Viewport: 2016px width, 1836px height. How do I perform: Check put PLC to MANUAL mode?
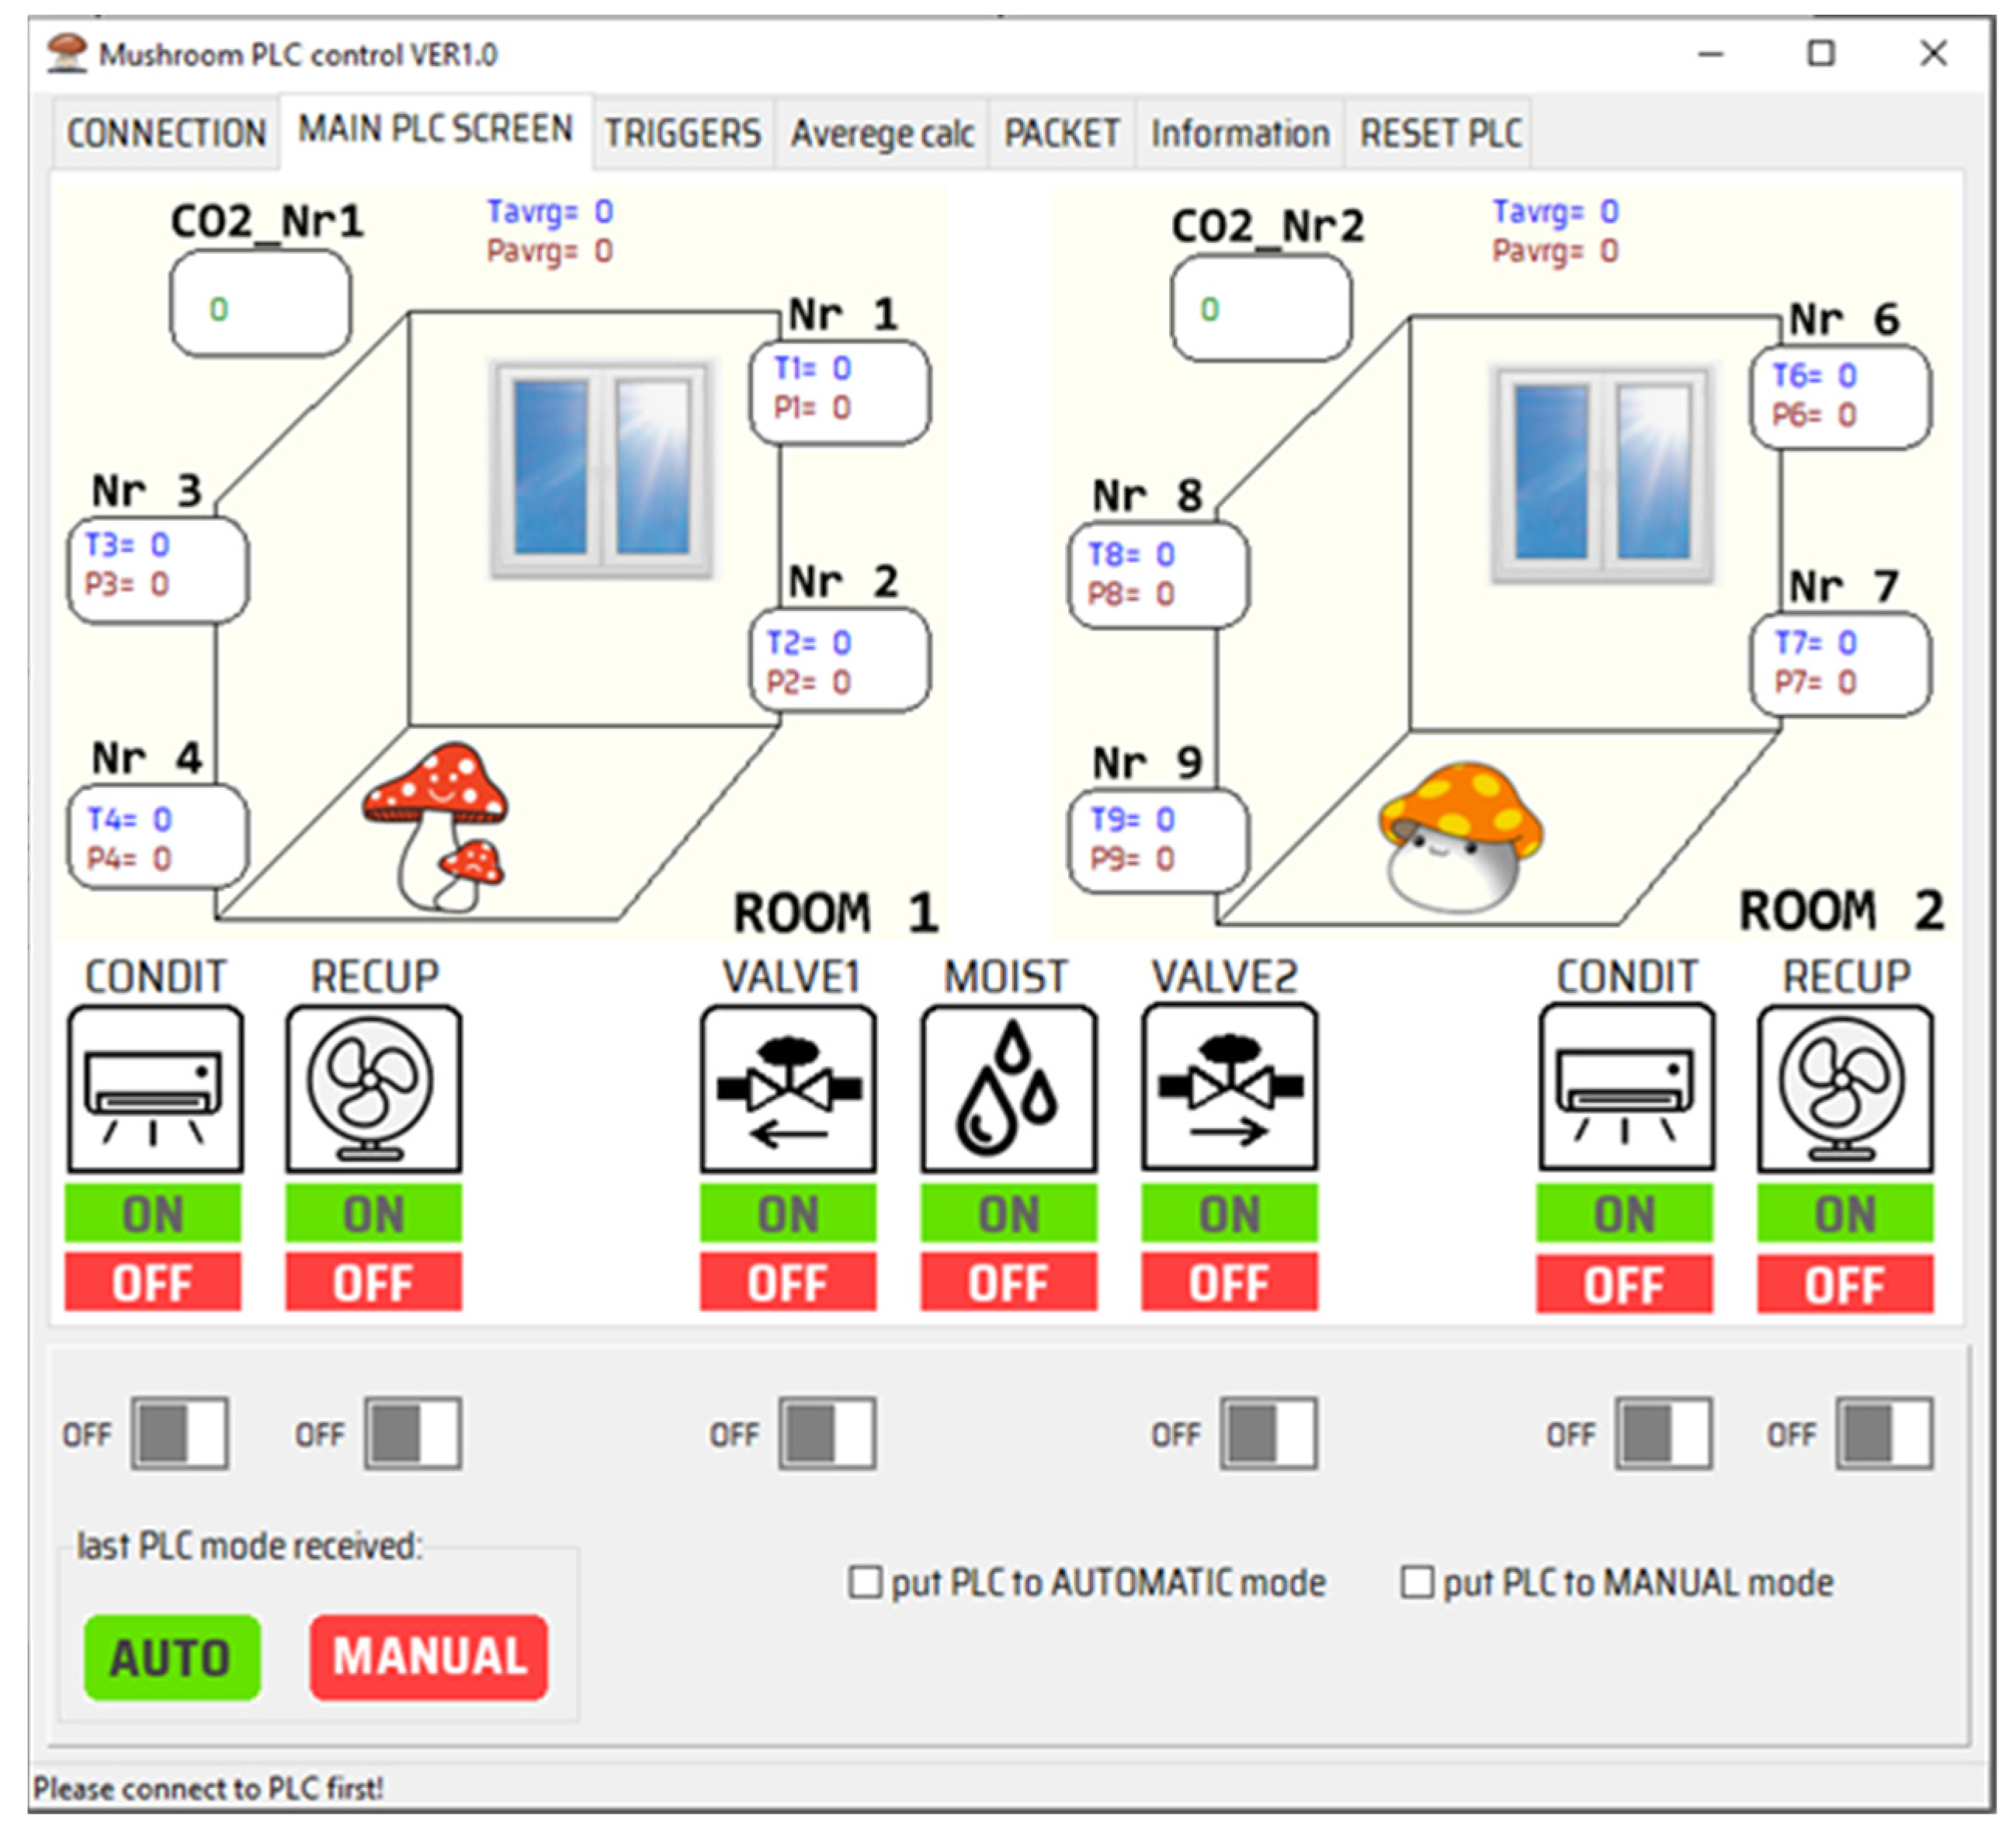(1416, 1582)
